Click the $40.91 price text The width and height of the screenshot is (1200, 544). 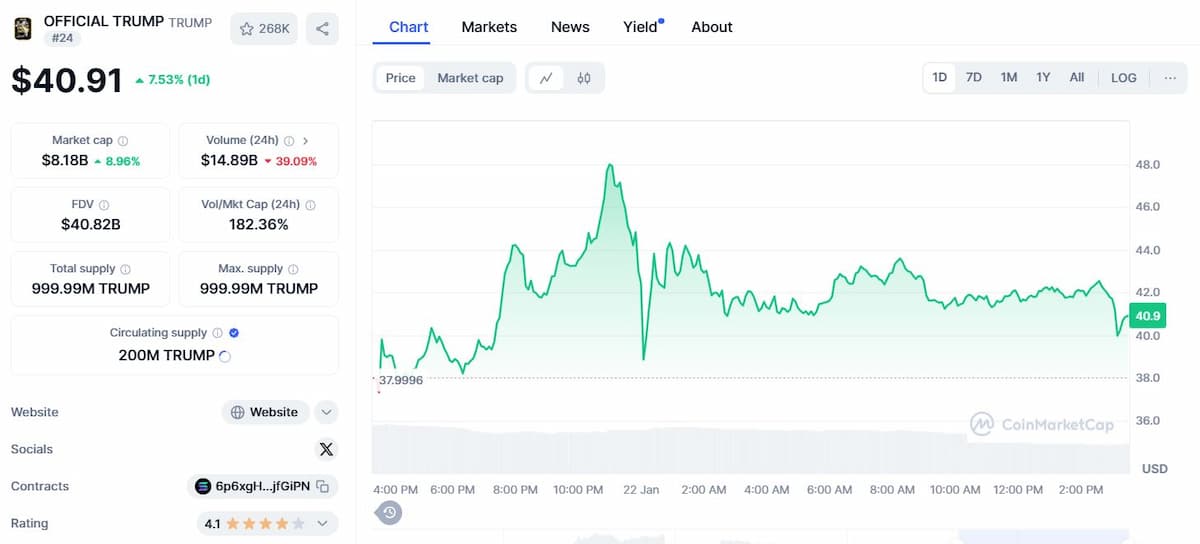pos(67,80)
